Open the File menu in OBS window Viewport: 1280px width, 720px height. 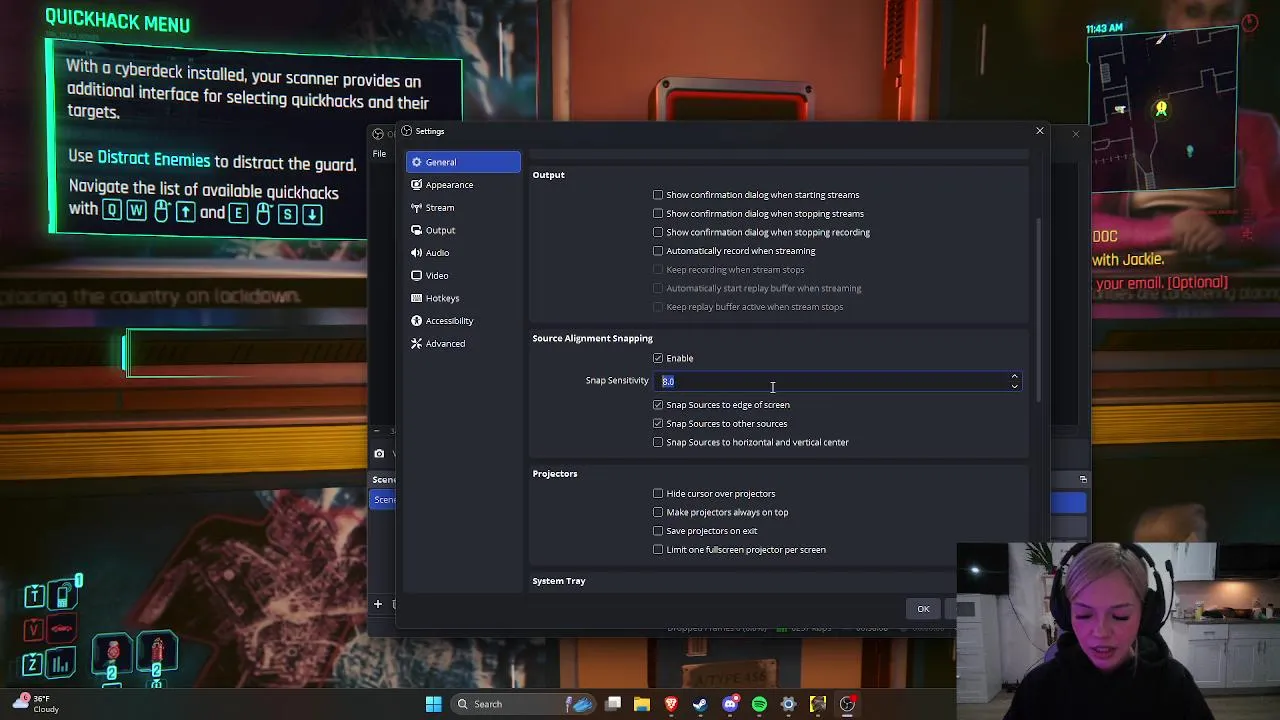coord(379,154)
